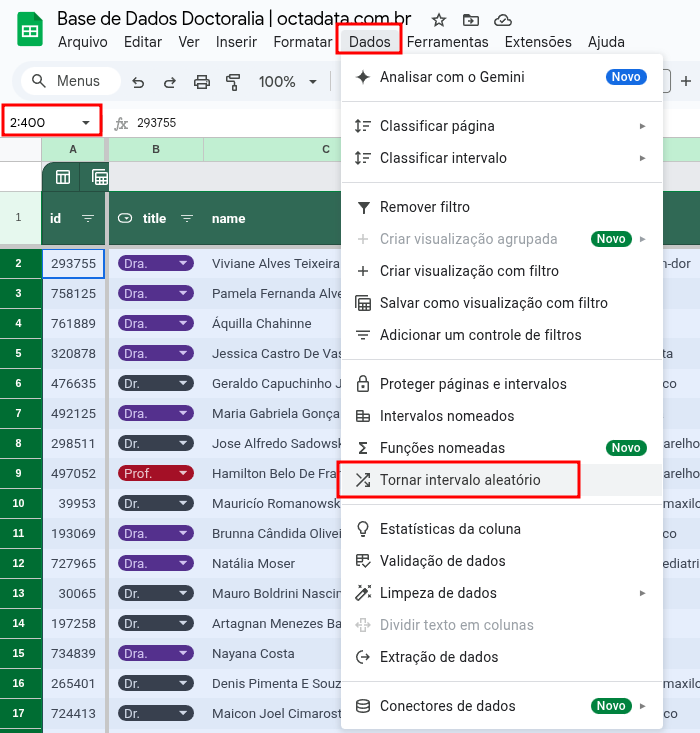Select Funções nomeadas
Screen dimensions: 700x733
pyautogui.click(x=502, y=448)
